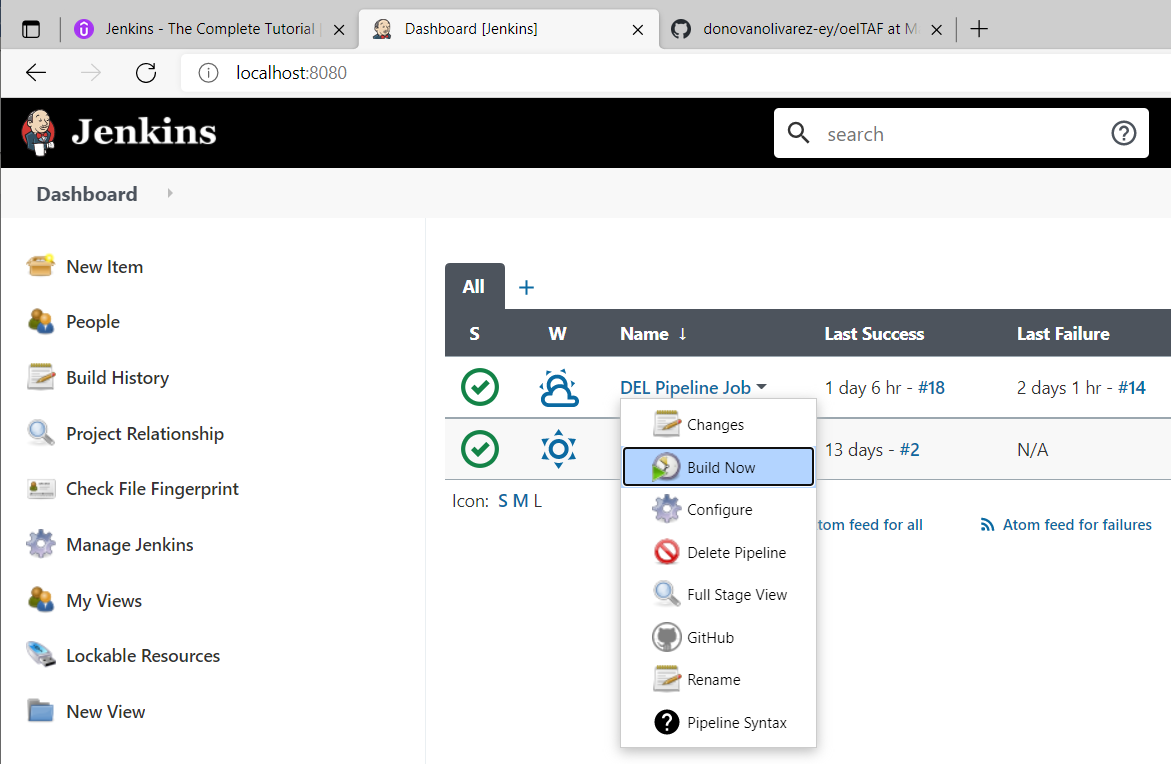The image size is (1171, 764).
Task: Click the search help question mark icon
Action: 1123,133
